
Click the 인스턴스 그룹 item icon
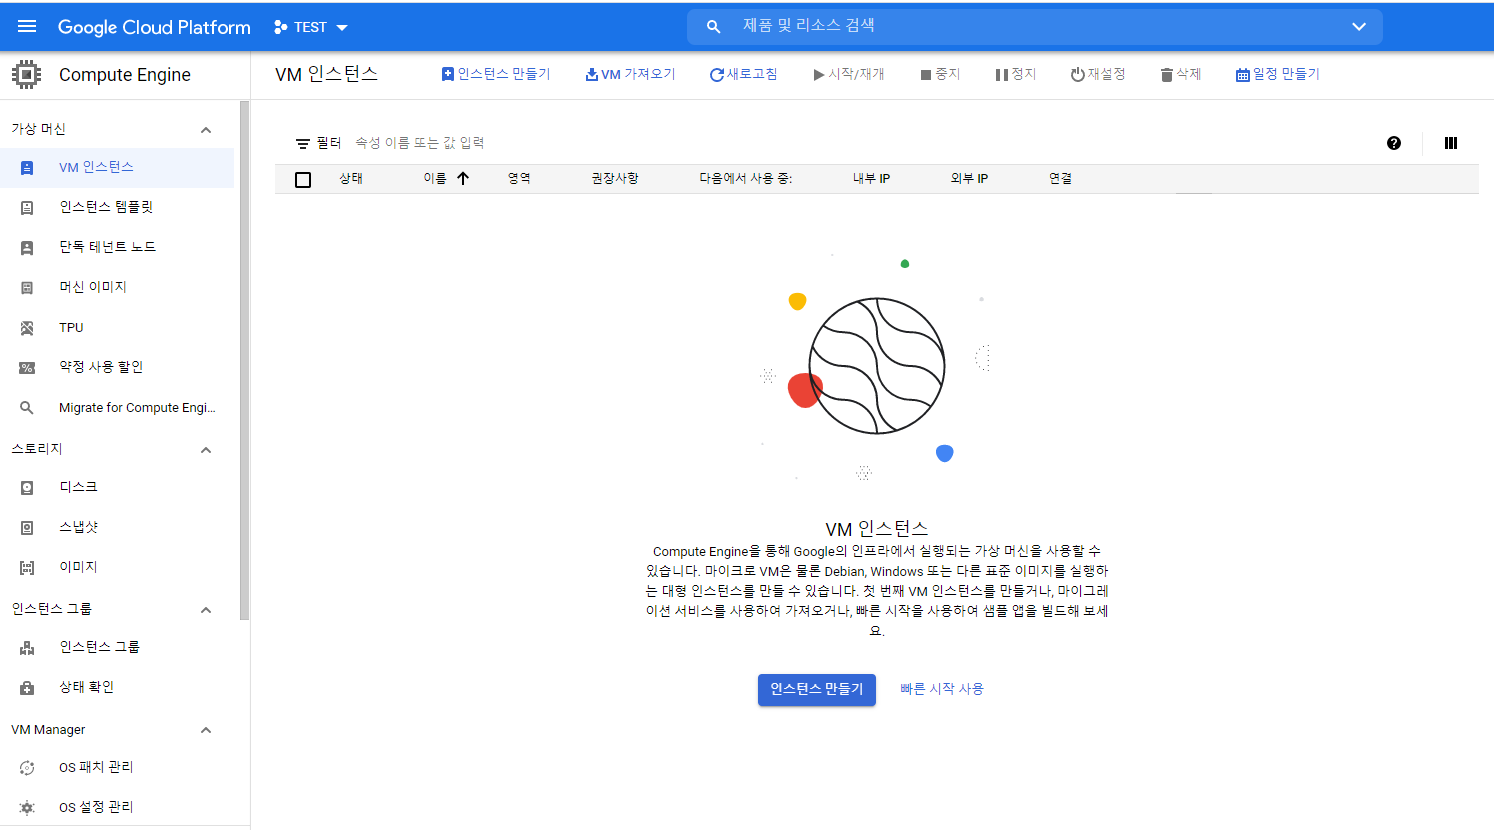click(27, 648)
